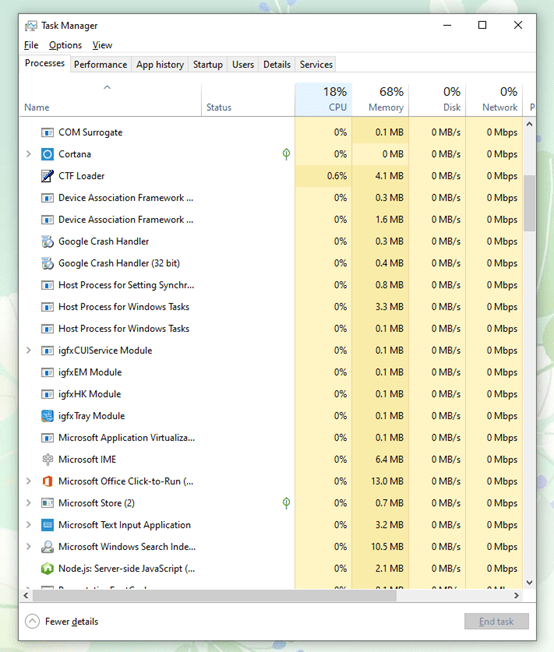Switch to the Startup tab

[x=208, y=65]
